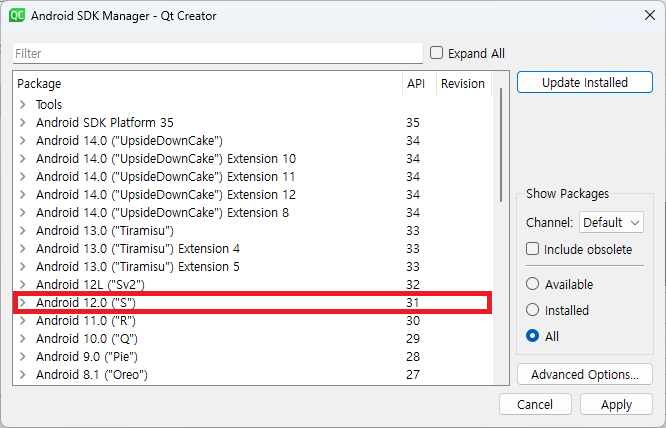666x428 pixels.
Task: Select the Available radio button
Action: [x=532, y=284]
